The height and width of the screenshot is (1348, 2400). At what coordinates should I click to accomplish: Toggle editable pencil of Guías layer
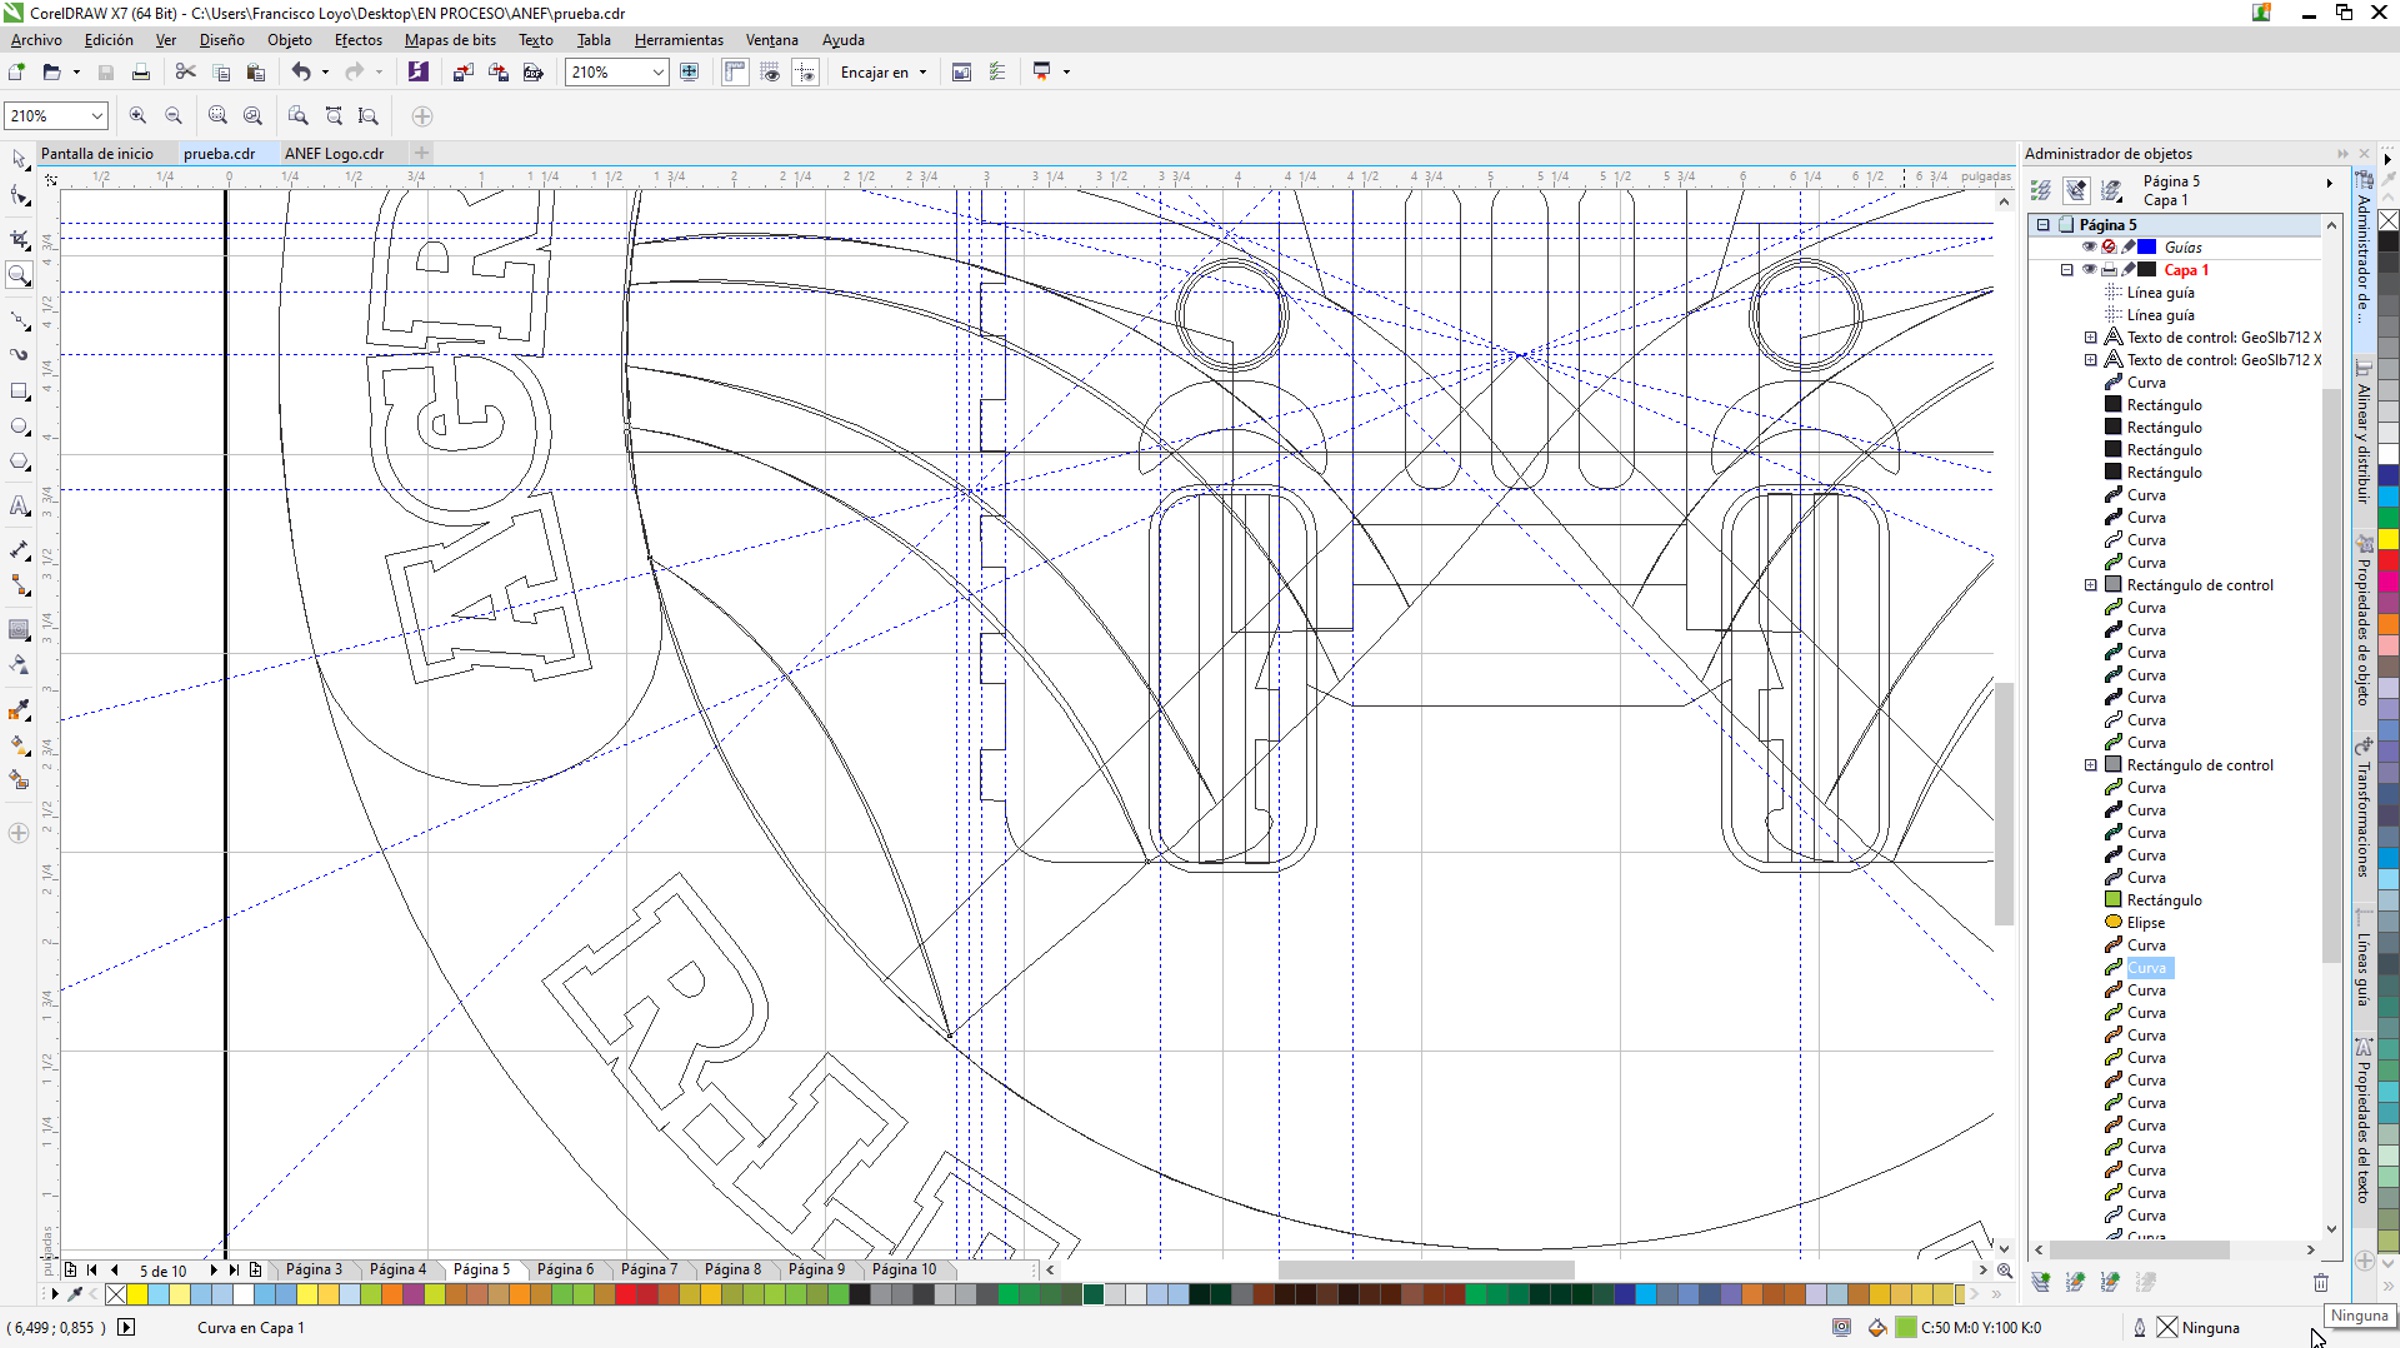pos(2128,247)
